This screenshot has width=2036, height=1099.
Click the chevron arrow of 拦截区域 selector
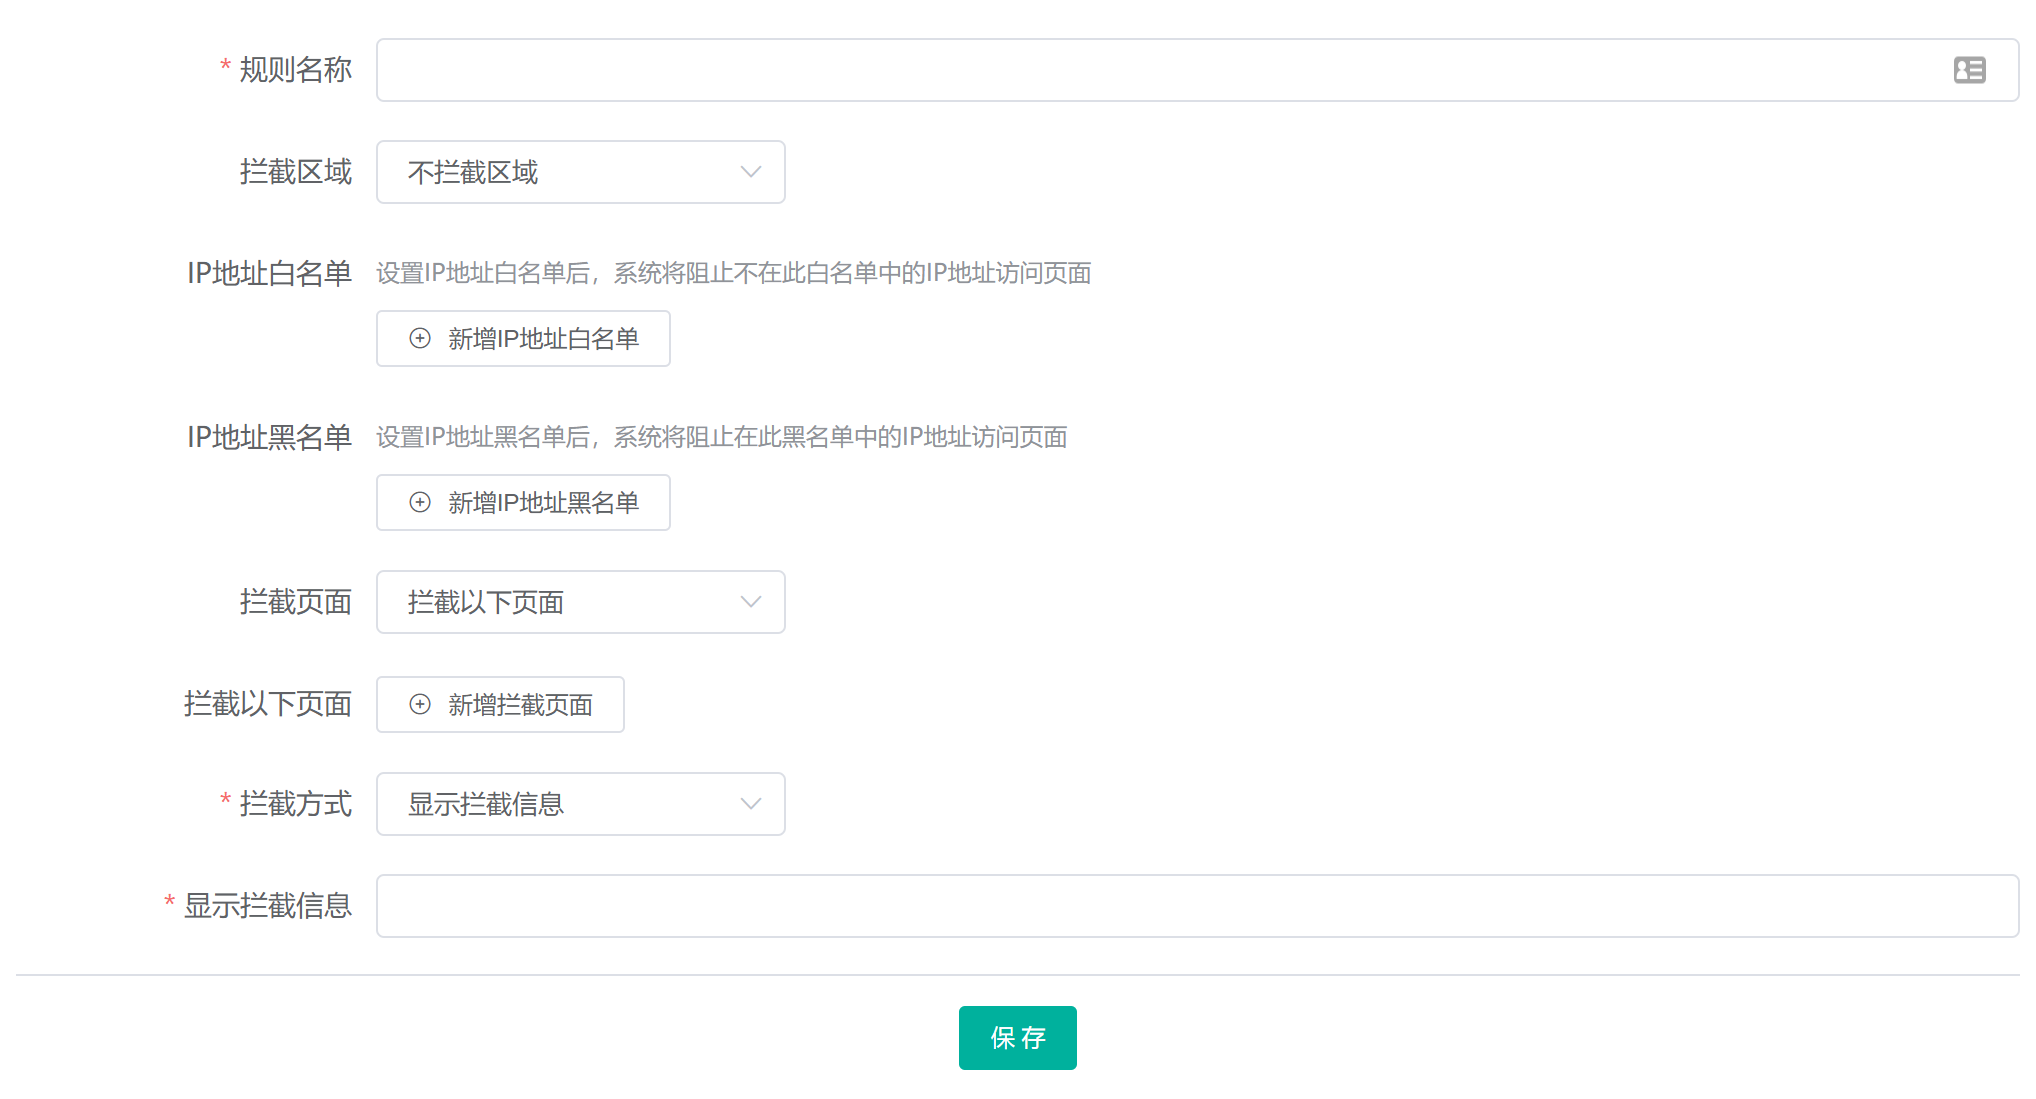(x=750, y=172)
